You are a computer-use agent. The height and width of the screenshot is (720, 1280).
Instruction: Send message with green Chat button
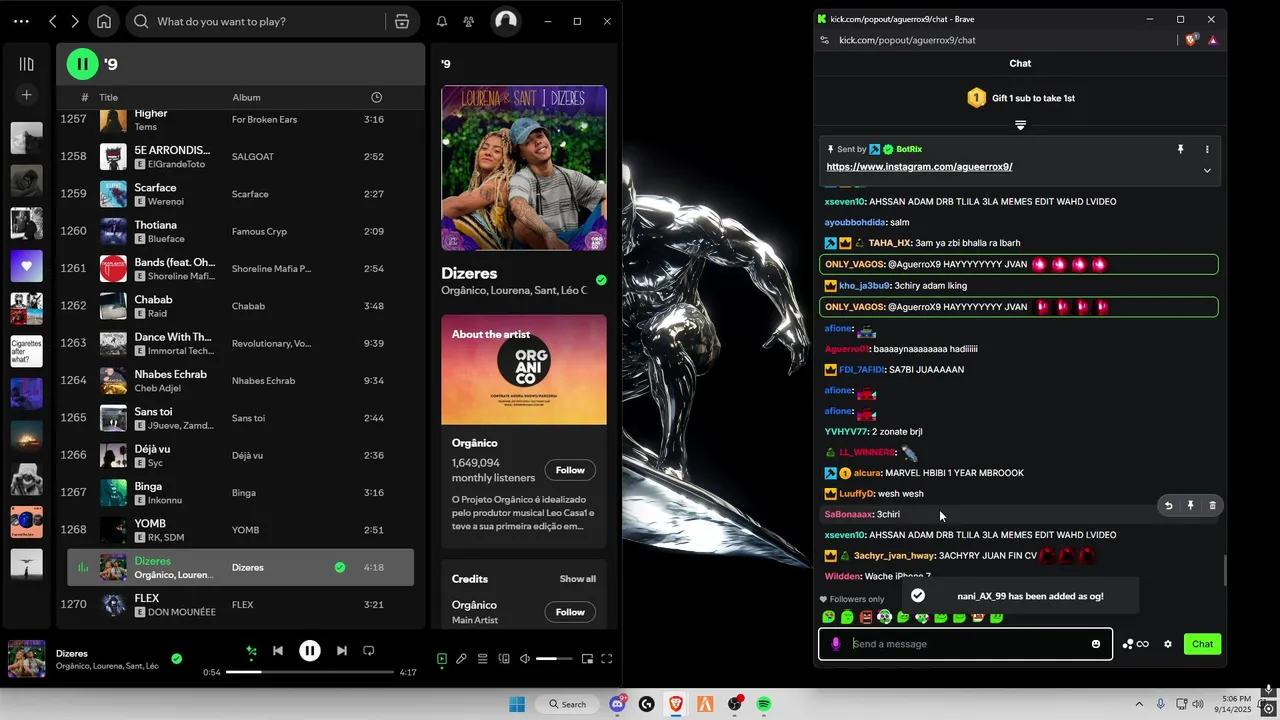(1202, 644)
